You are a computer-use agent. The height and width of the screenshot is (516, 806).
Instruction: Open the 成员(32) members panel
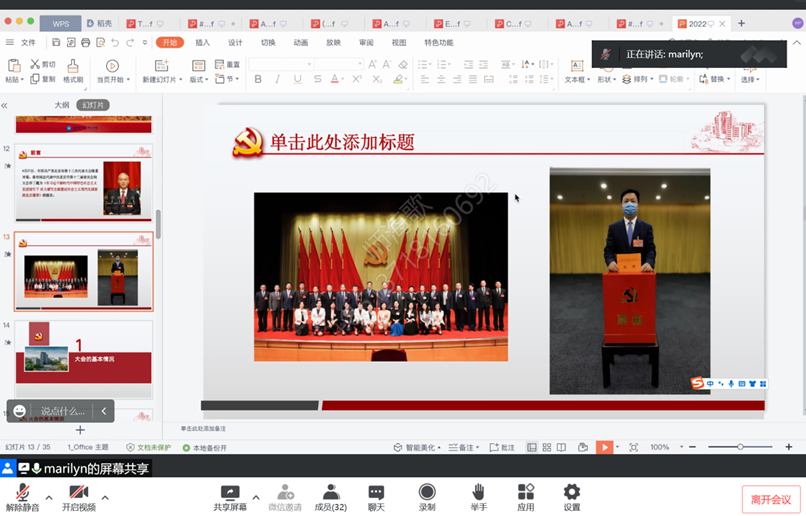click(330, 492)
